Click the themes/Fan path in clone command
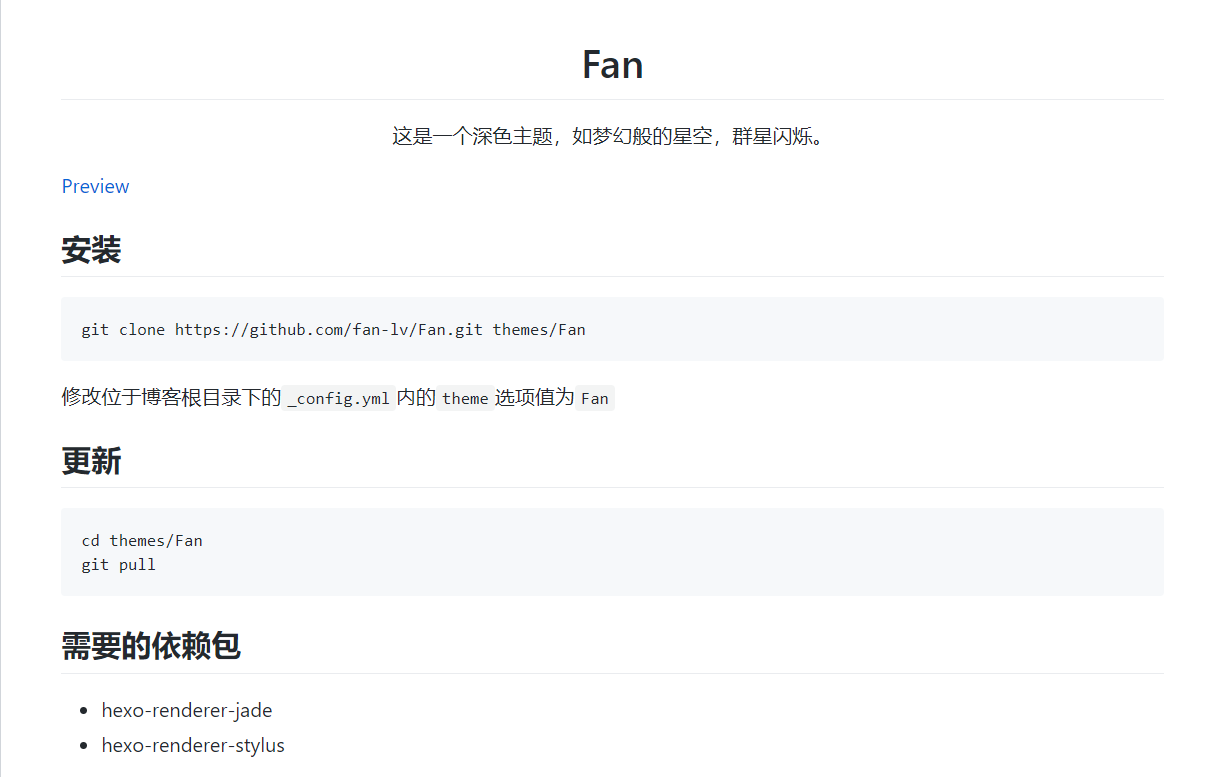 [x=539, y=329]
